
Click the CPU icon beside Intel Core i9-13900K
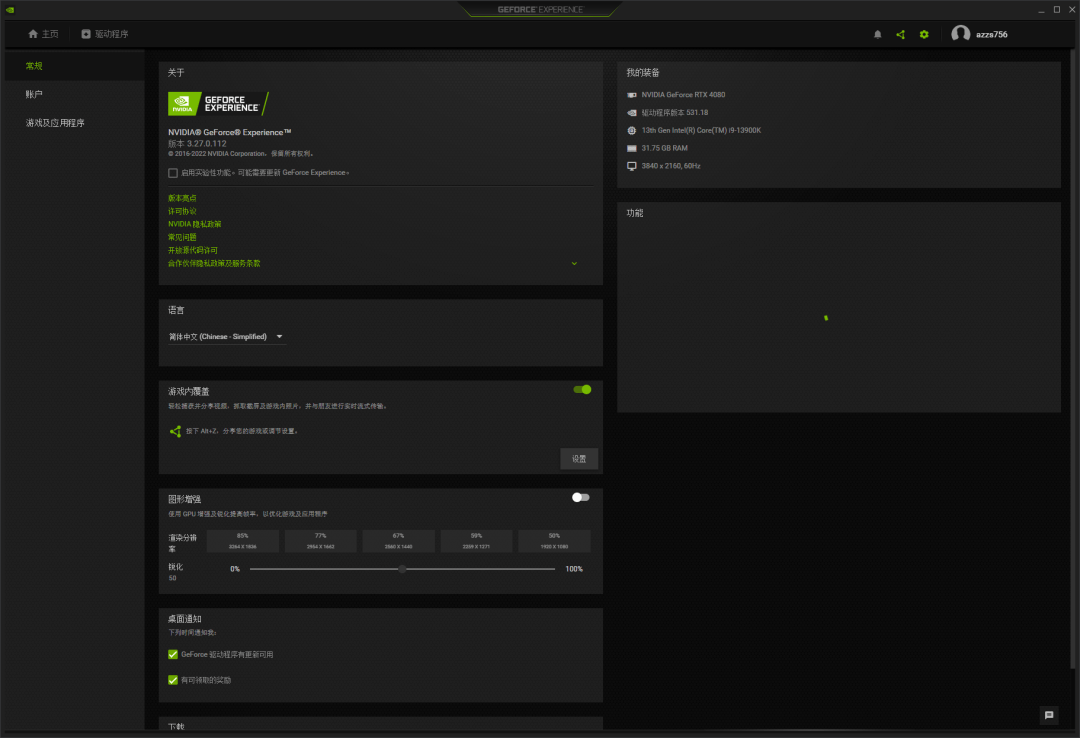tap(632, 130)
